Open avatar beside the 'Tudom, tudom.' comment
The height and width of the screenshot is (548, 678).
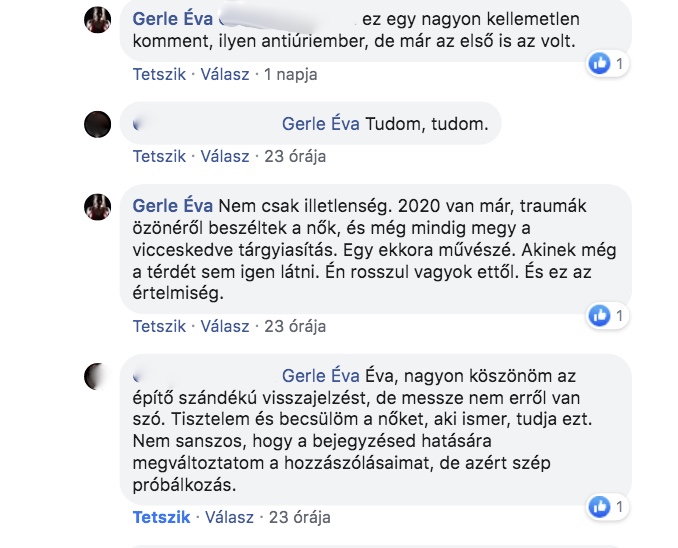[x=97, y=124]
